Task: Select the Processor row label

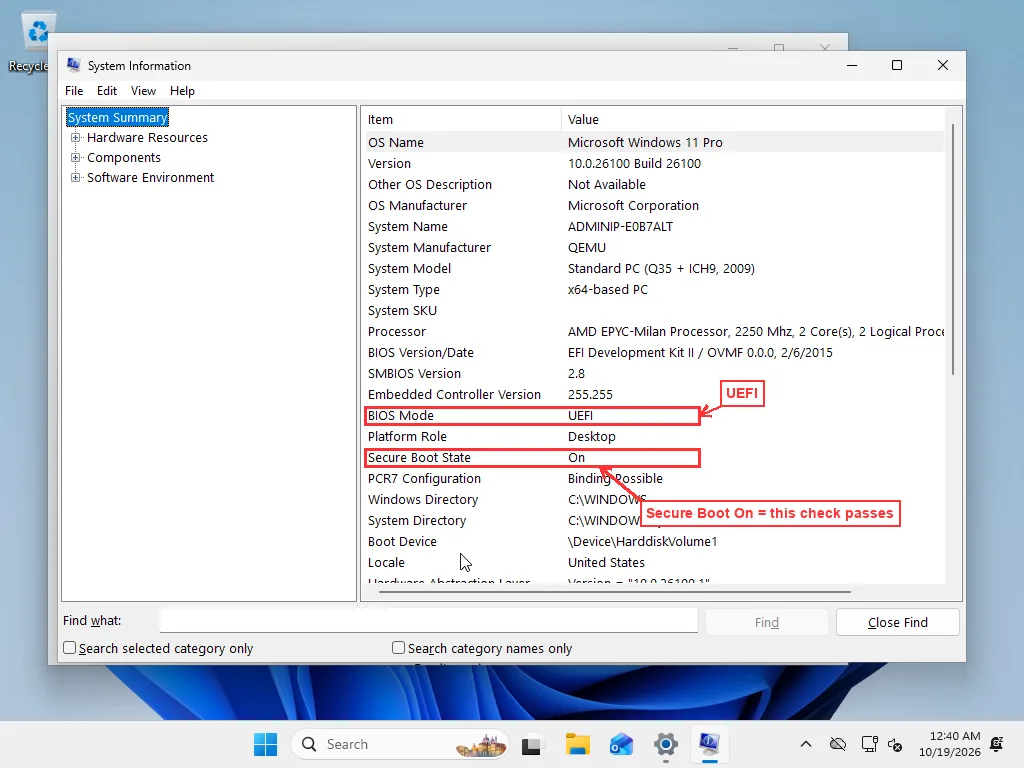Action: tap(396, 332)
